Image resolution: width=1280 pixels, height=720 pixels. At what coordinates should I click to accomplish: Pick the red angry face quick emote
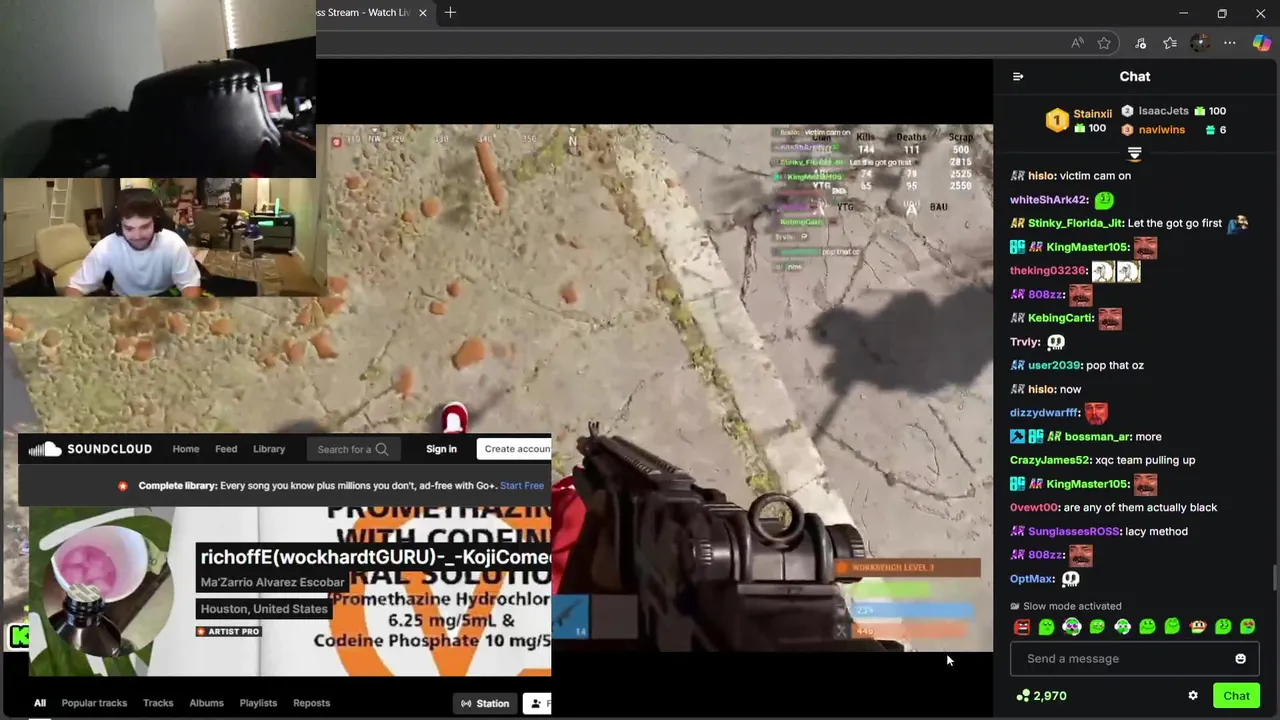tap(1022, 627)
